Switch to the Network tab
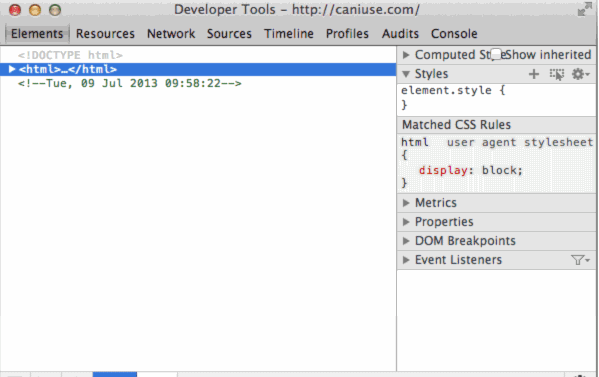Image resolution: width=599 pixels, height=377 pixels. 171,34
